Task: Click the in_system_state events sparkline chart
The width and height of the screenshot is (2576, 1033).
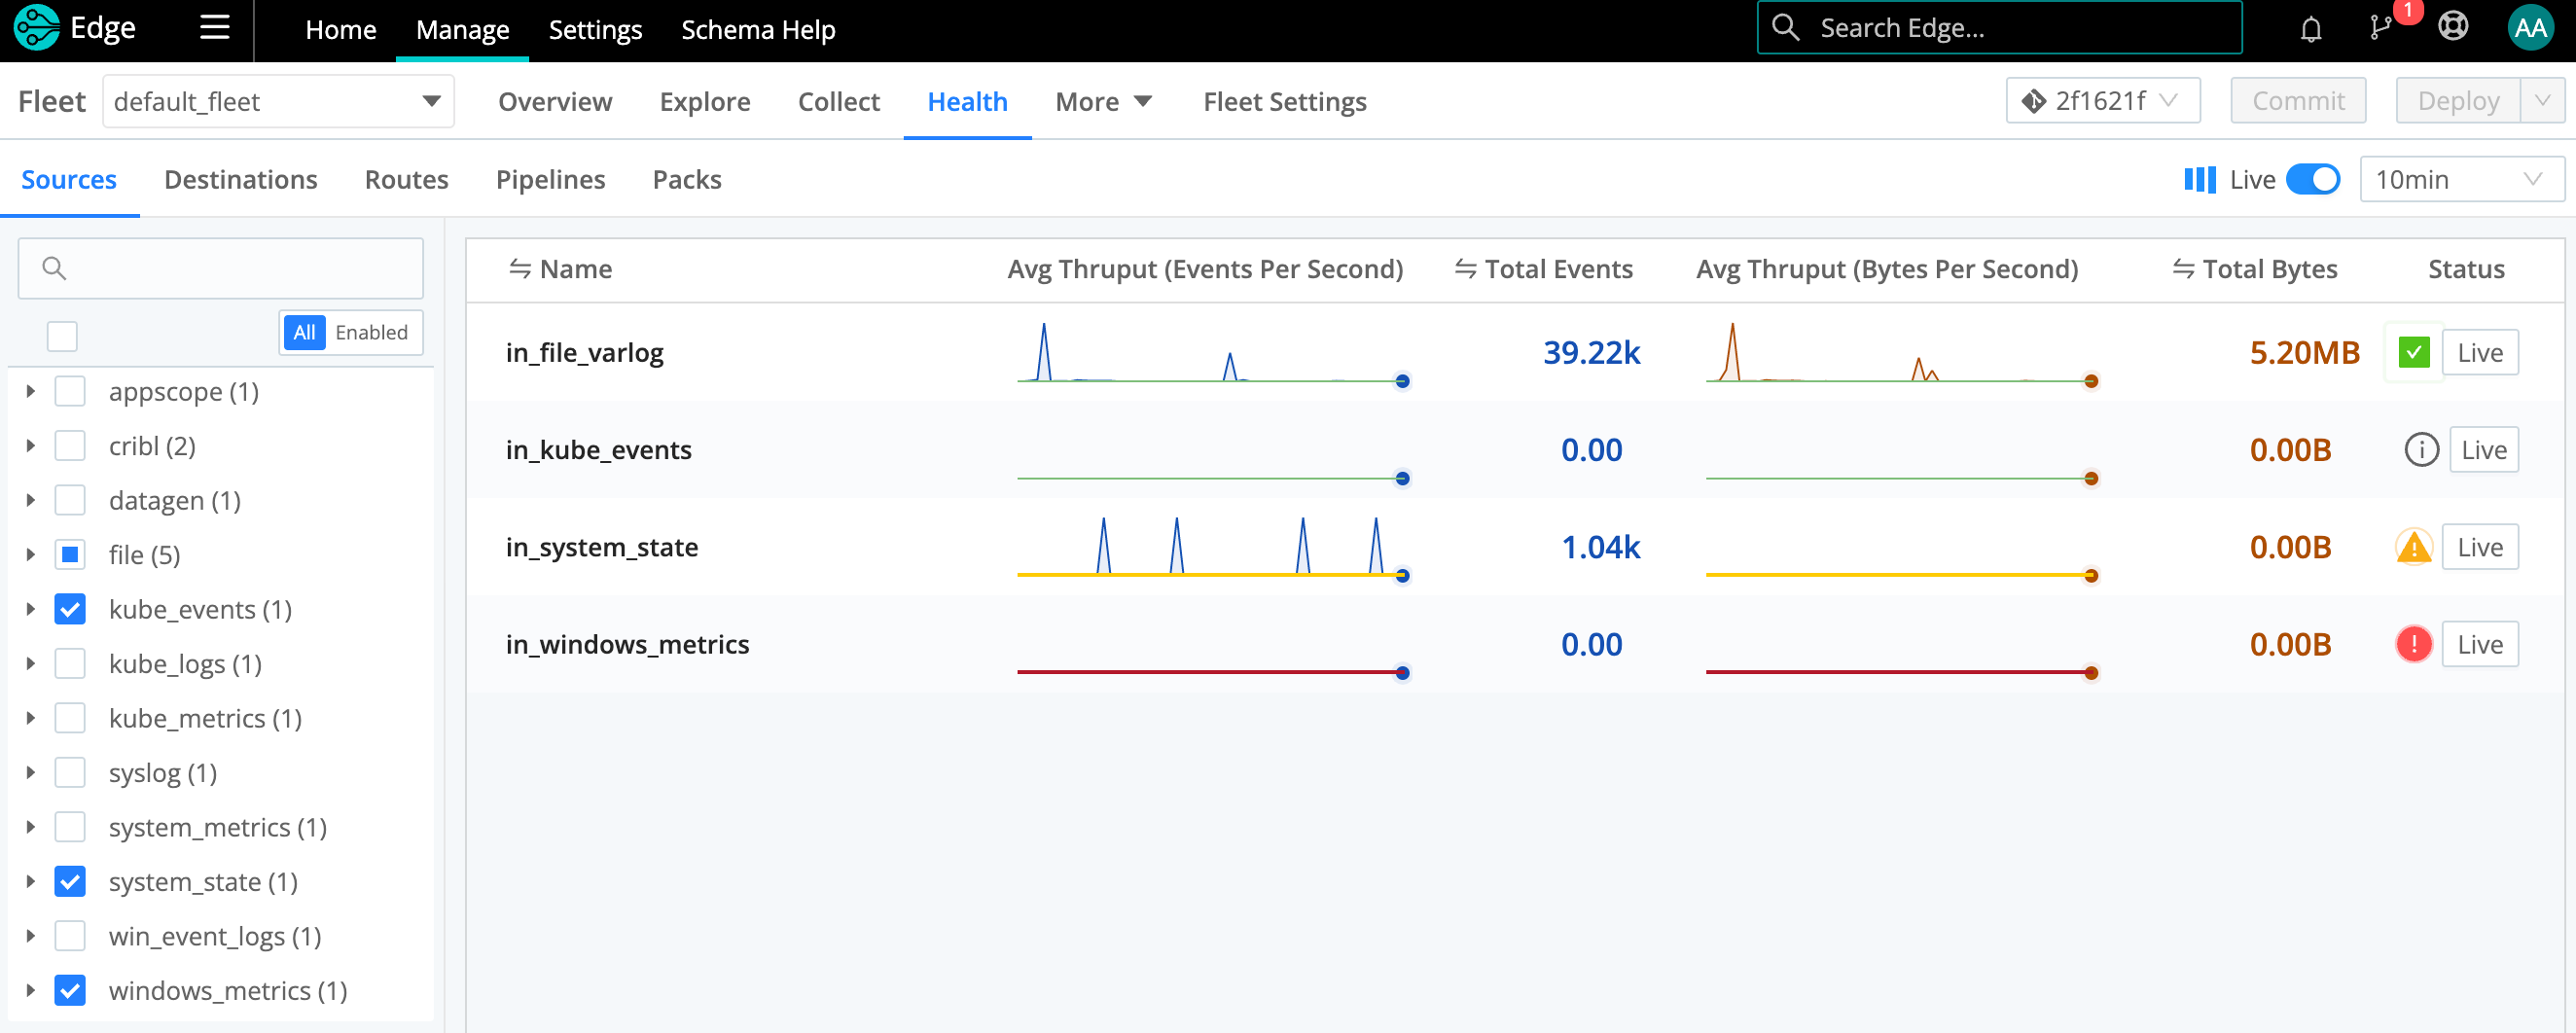Action: pos(1209,548)
